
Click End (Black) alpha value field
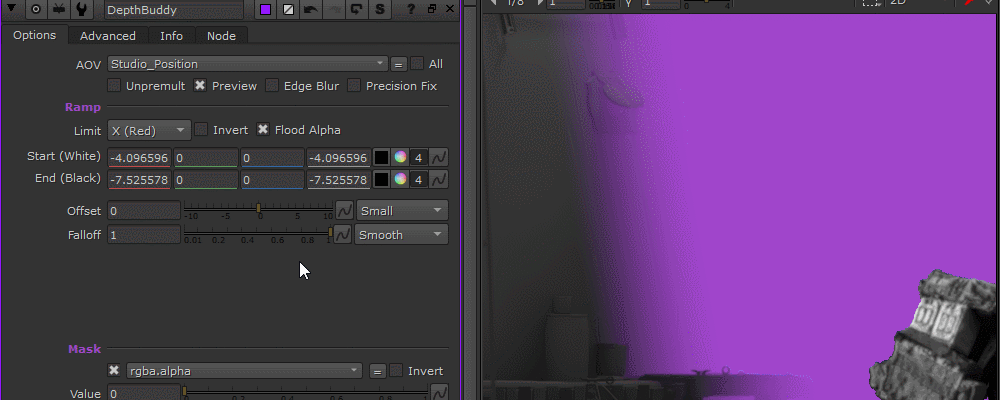[338, 180]
